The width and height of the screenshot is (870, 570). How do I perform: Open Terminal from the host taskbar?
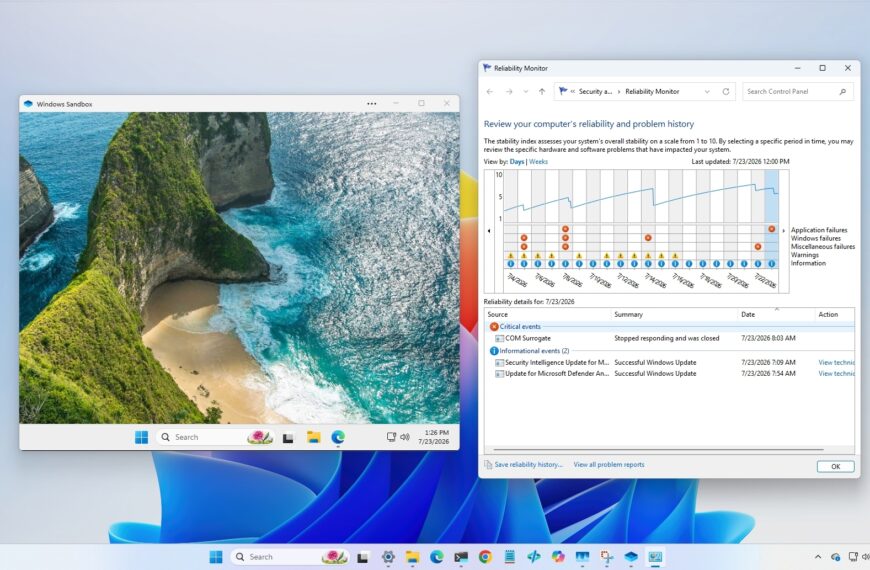click(x=461, y=557)
